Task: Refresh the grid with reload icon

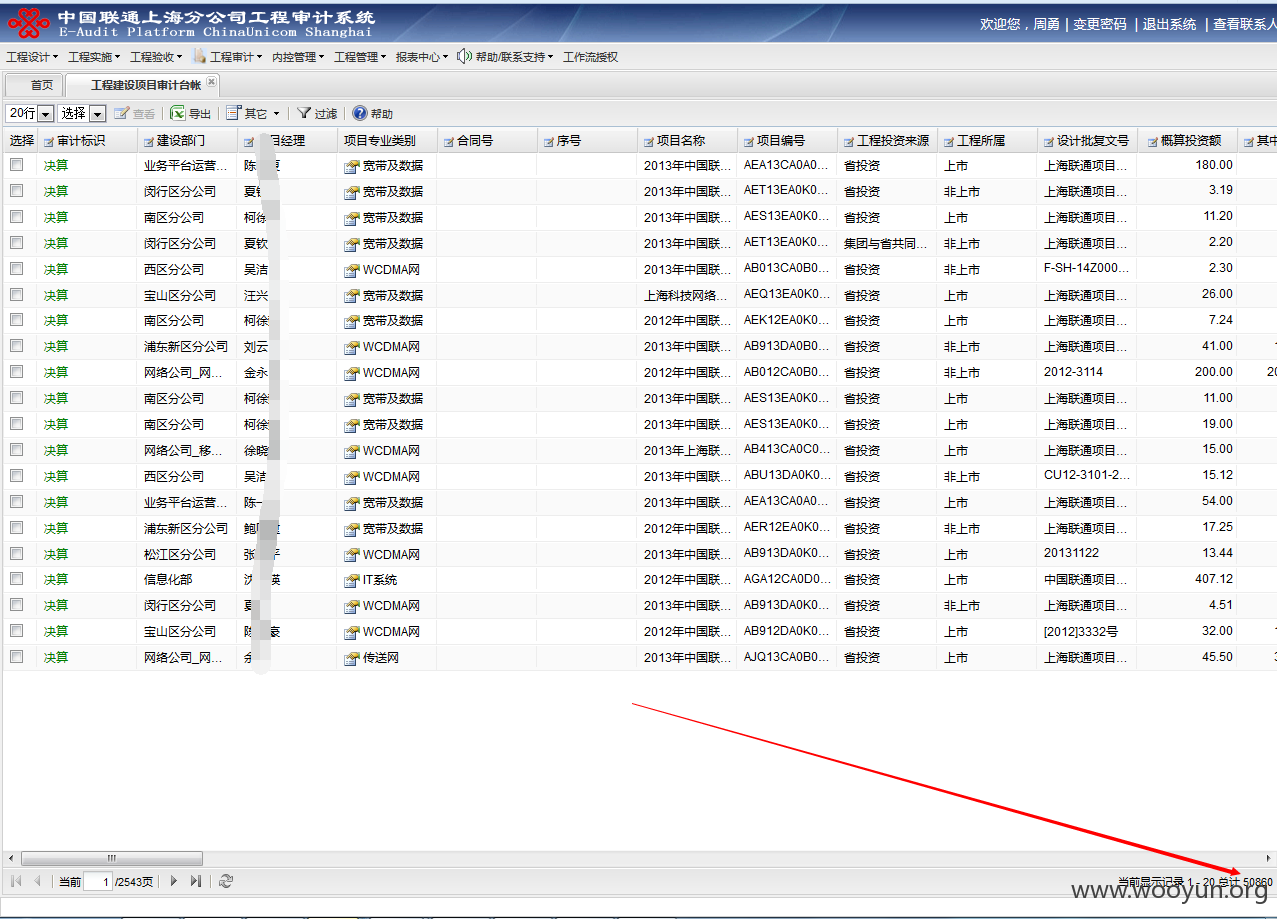Action: pos(226,881)
